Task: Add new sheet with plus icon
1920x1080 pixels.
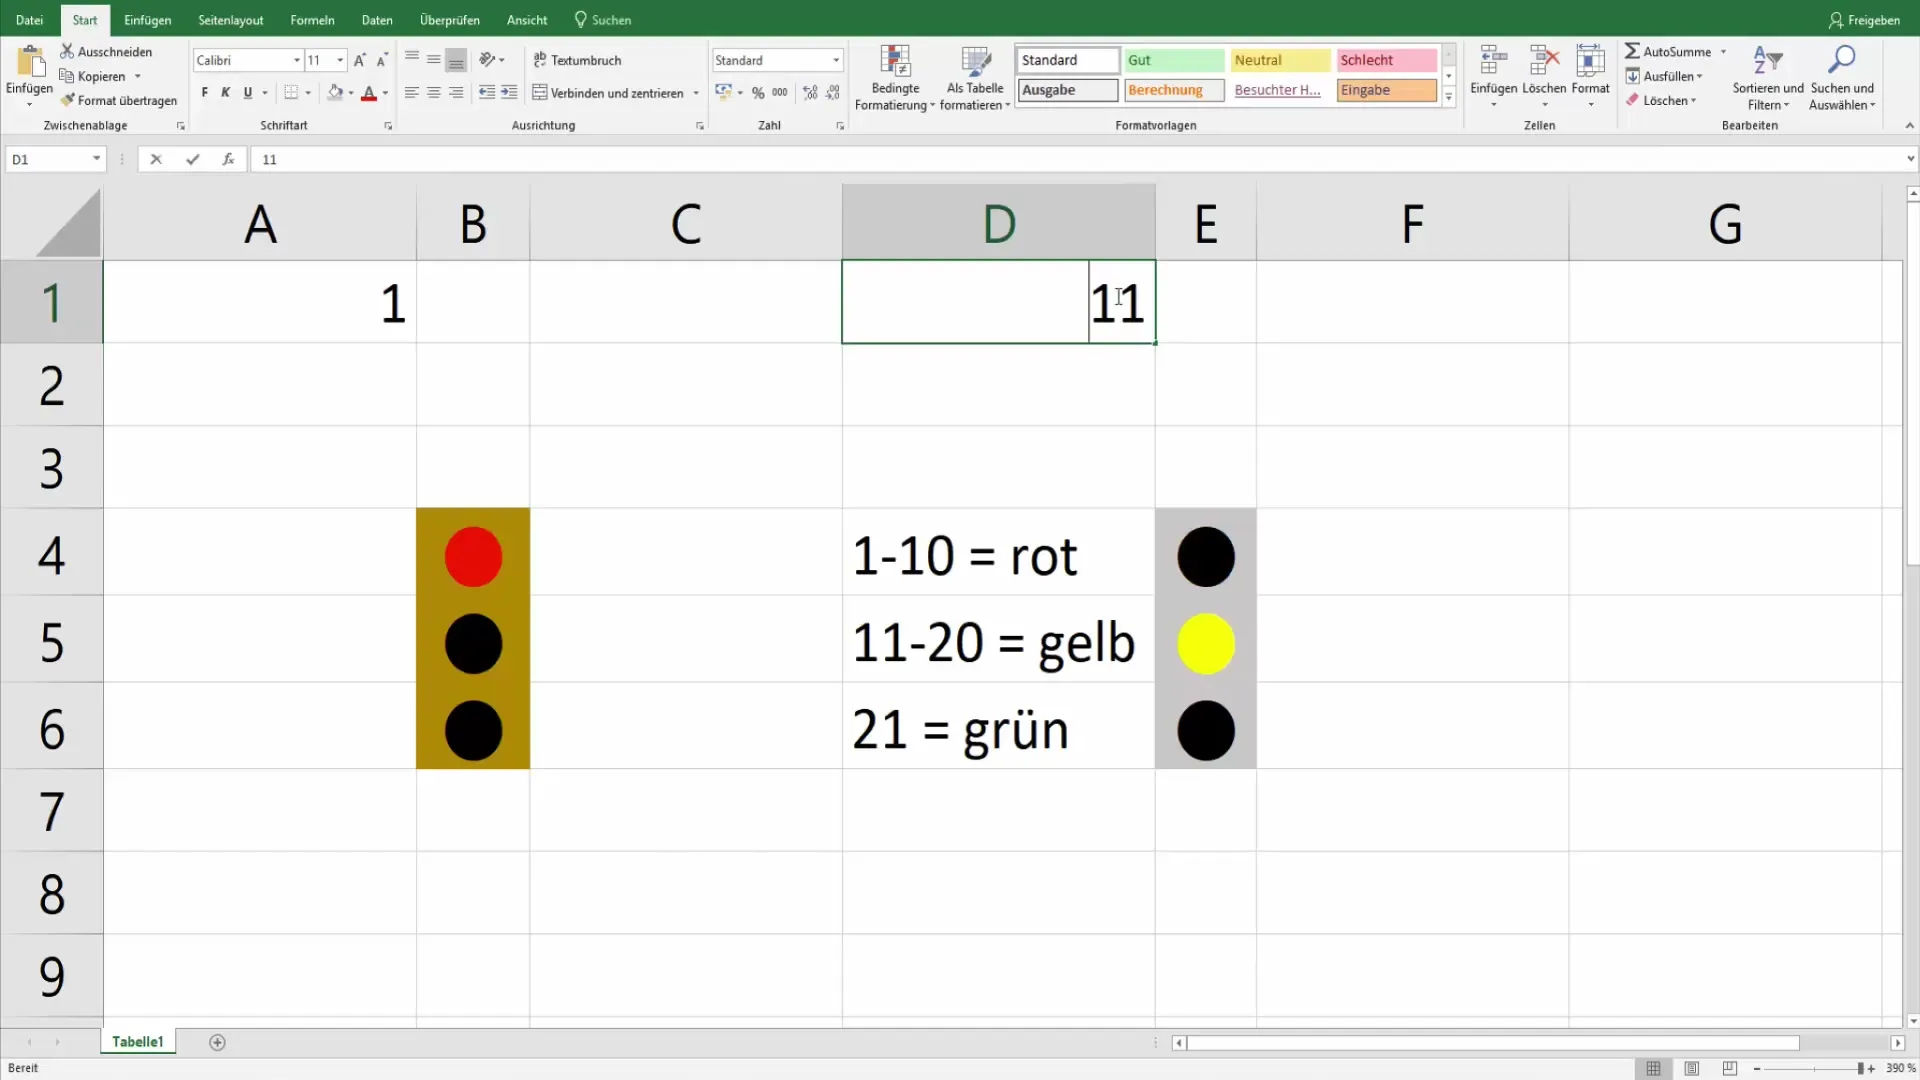Action: pyautogui.click(x=217, y=1042)
